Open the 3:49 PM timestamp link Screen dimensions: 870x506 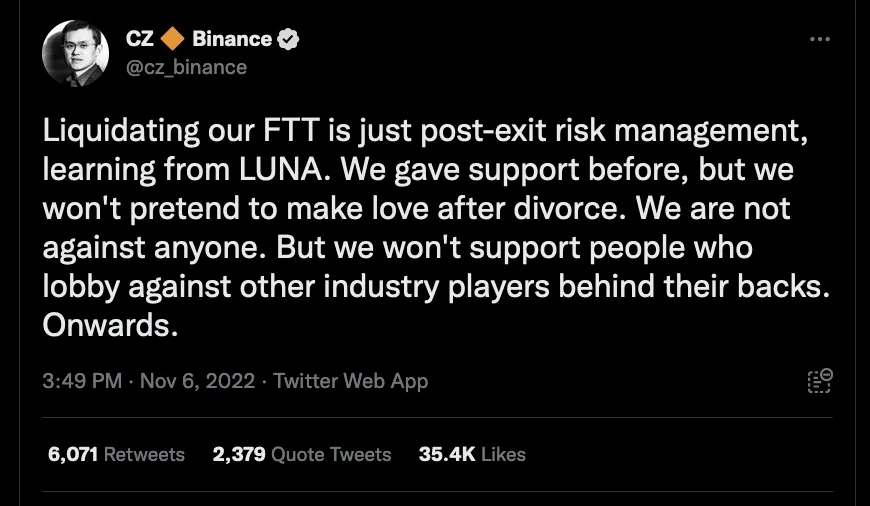click(x=83, y=381)
